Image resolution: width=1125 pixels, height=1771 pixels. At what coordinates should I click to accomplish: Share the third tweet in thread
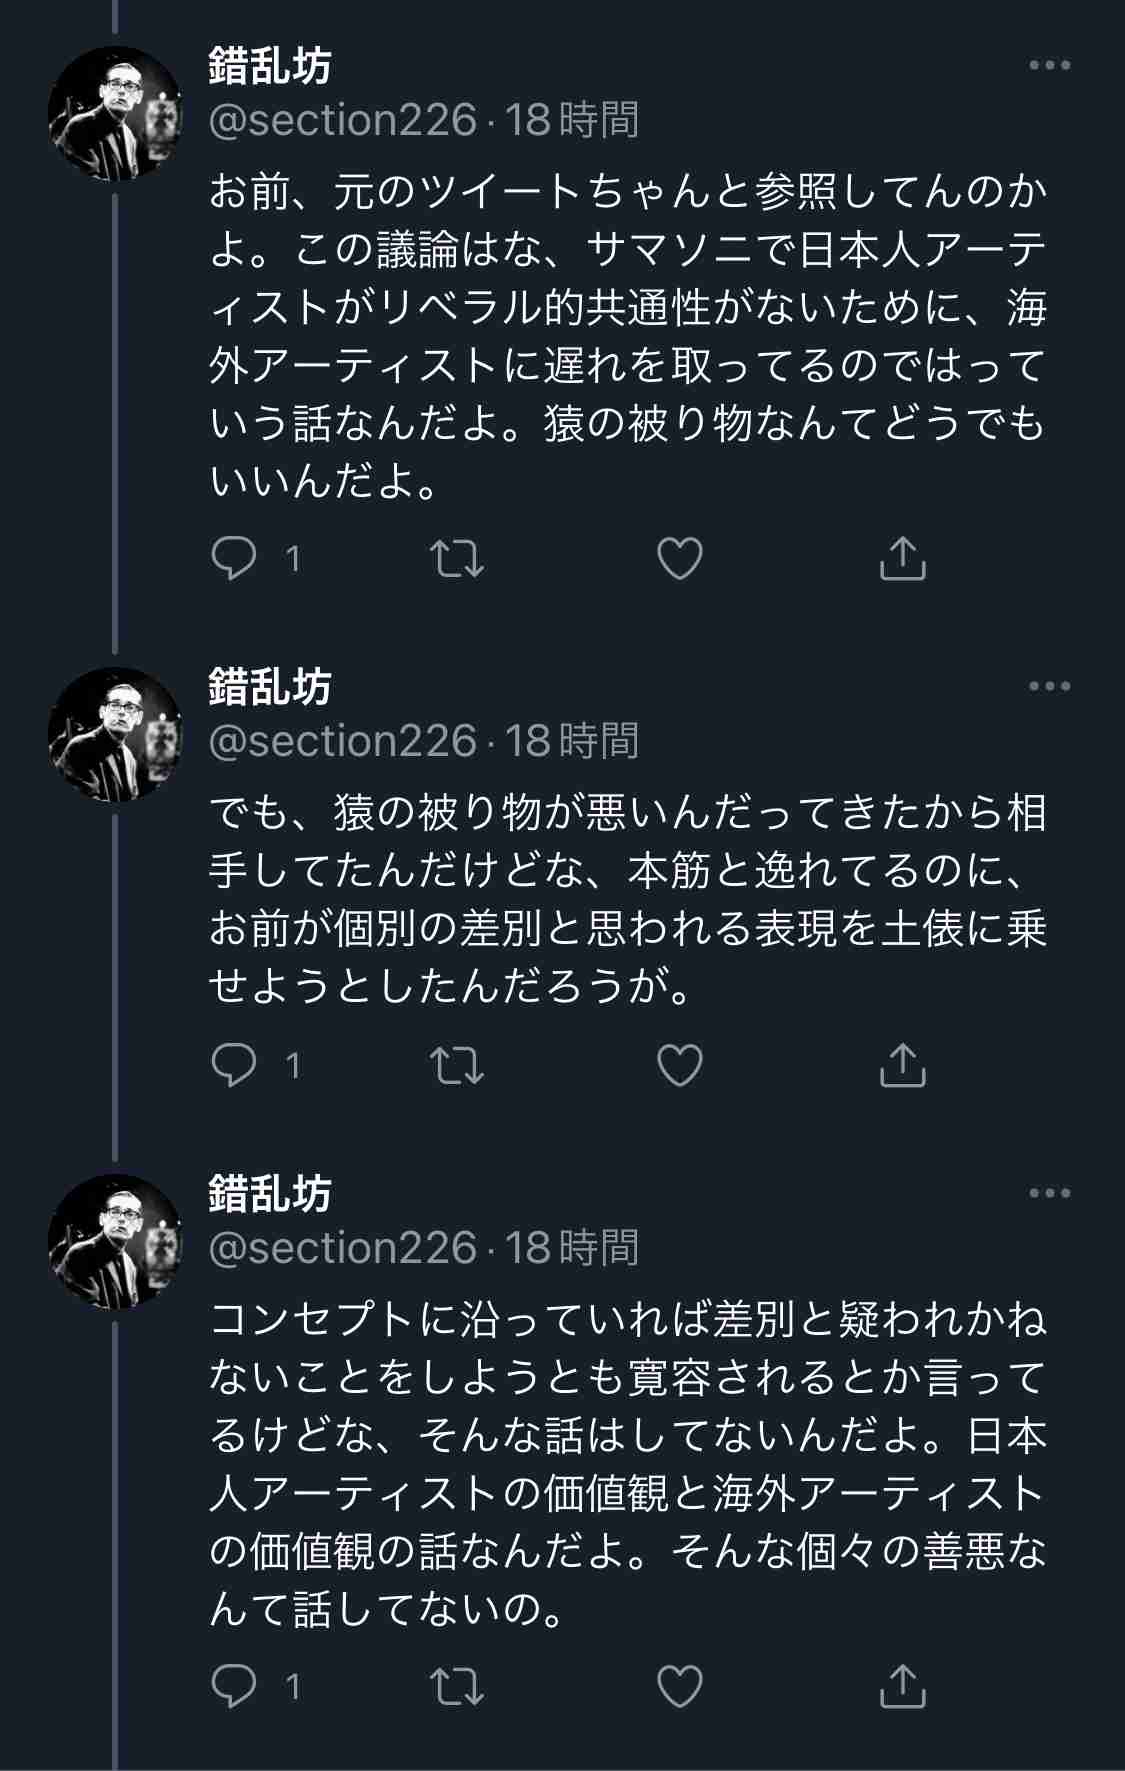point(902,1686)
